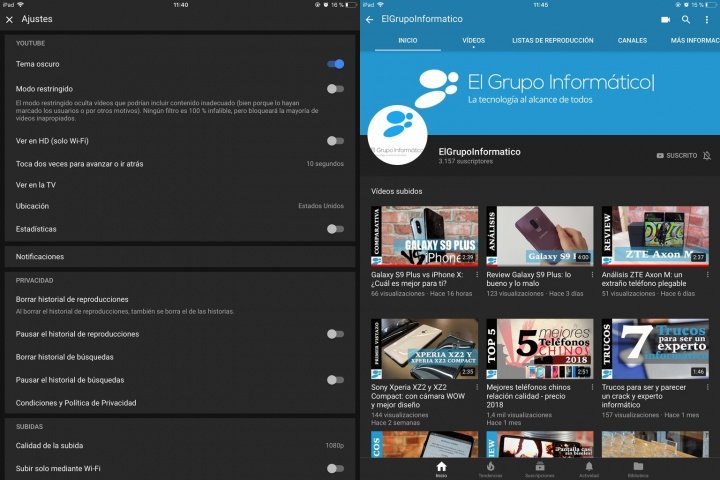This screenshot has width=720, height=480.
Task: Open options for Trucos para ser y parecer video
Action: pyautogui.click(x=708, y=387)
